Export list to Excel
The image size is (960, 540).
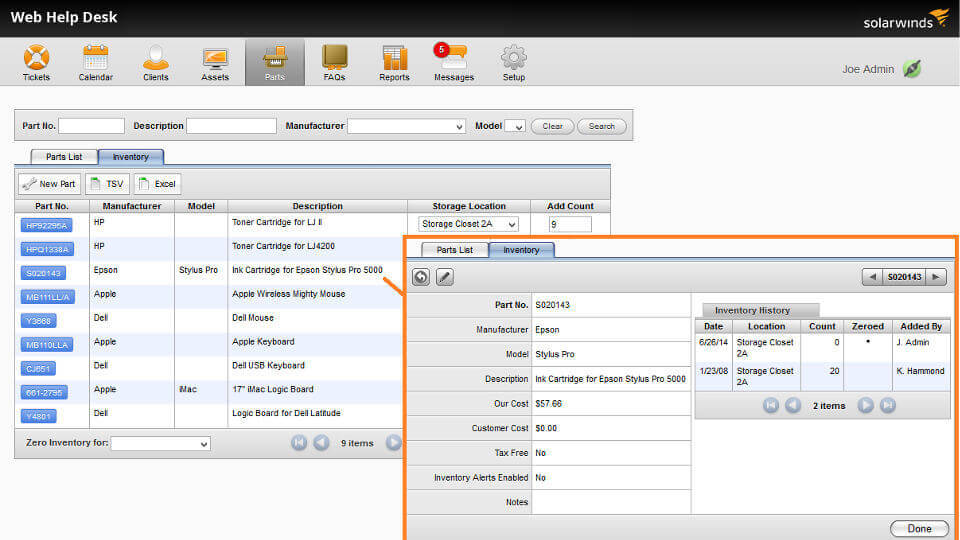pyautogui.click(x=157, y=184)
